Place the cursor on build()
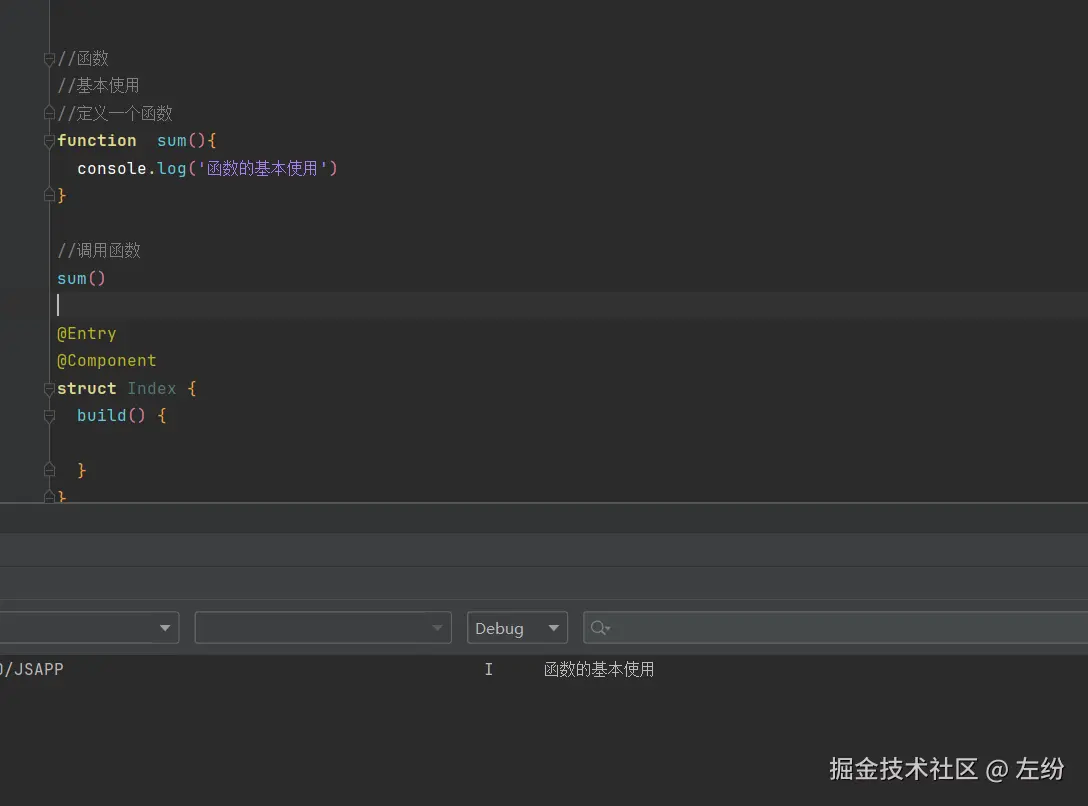The image size is (1088, 806). (x=111, y=415)
